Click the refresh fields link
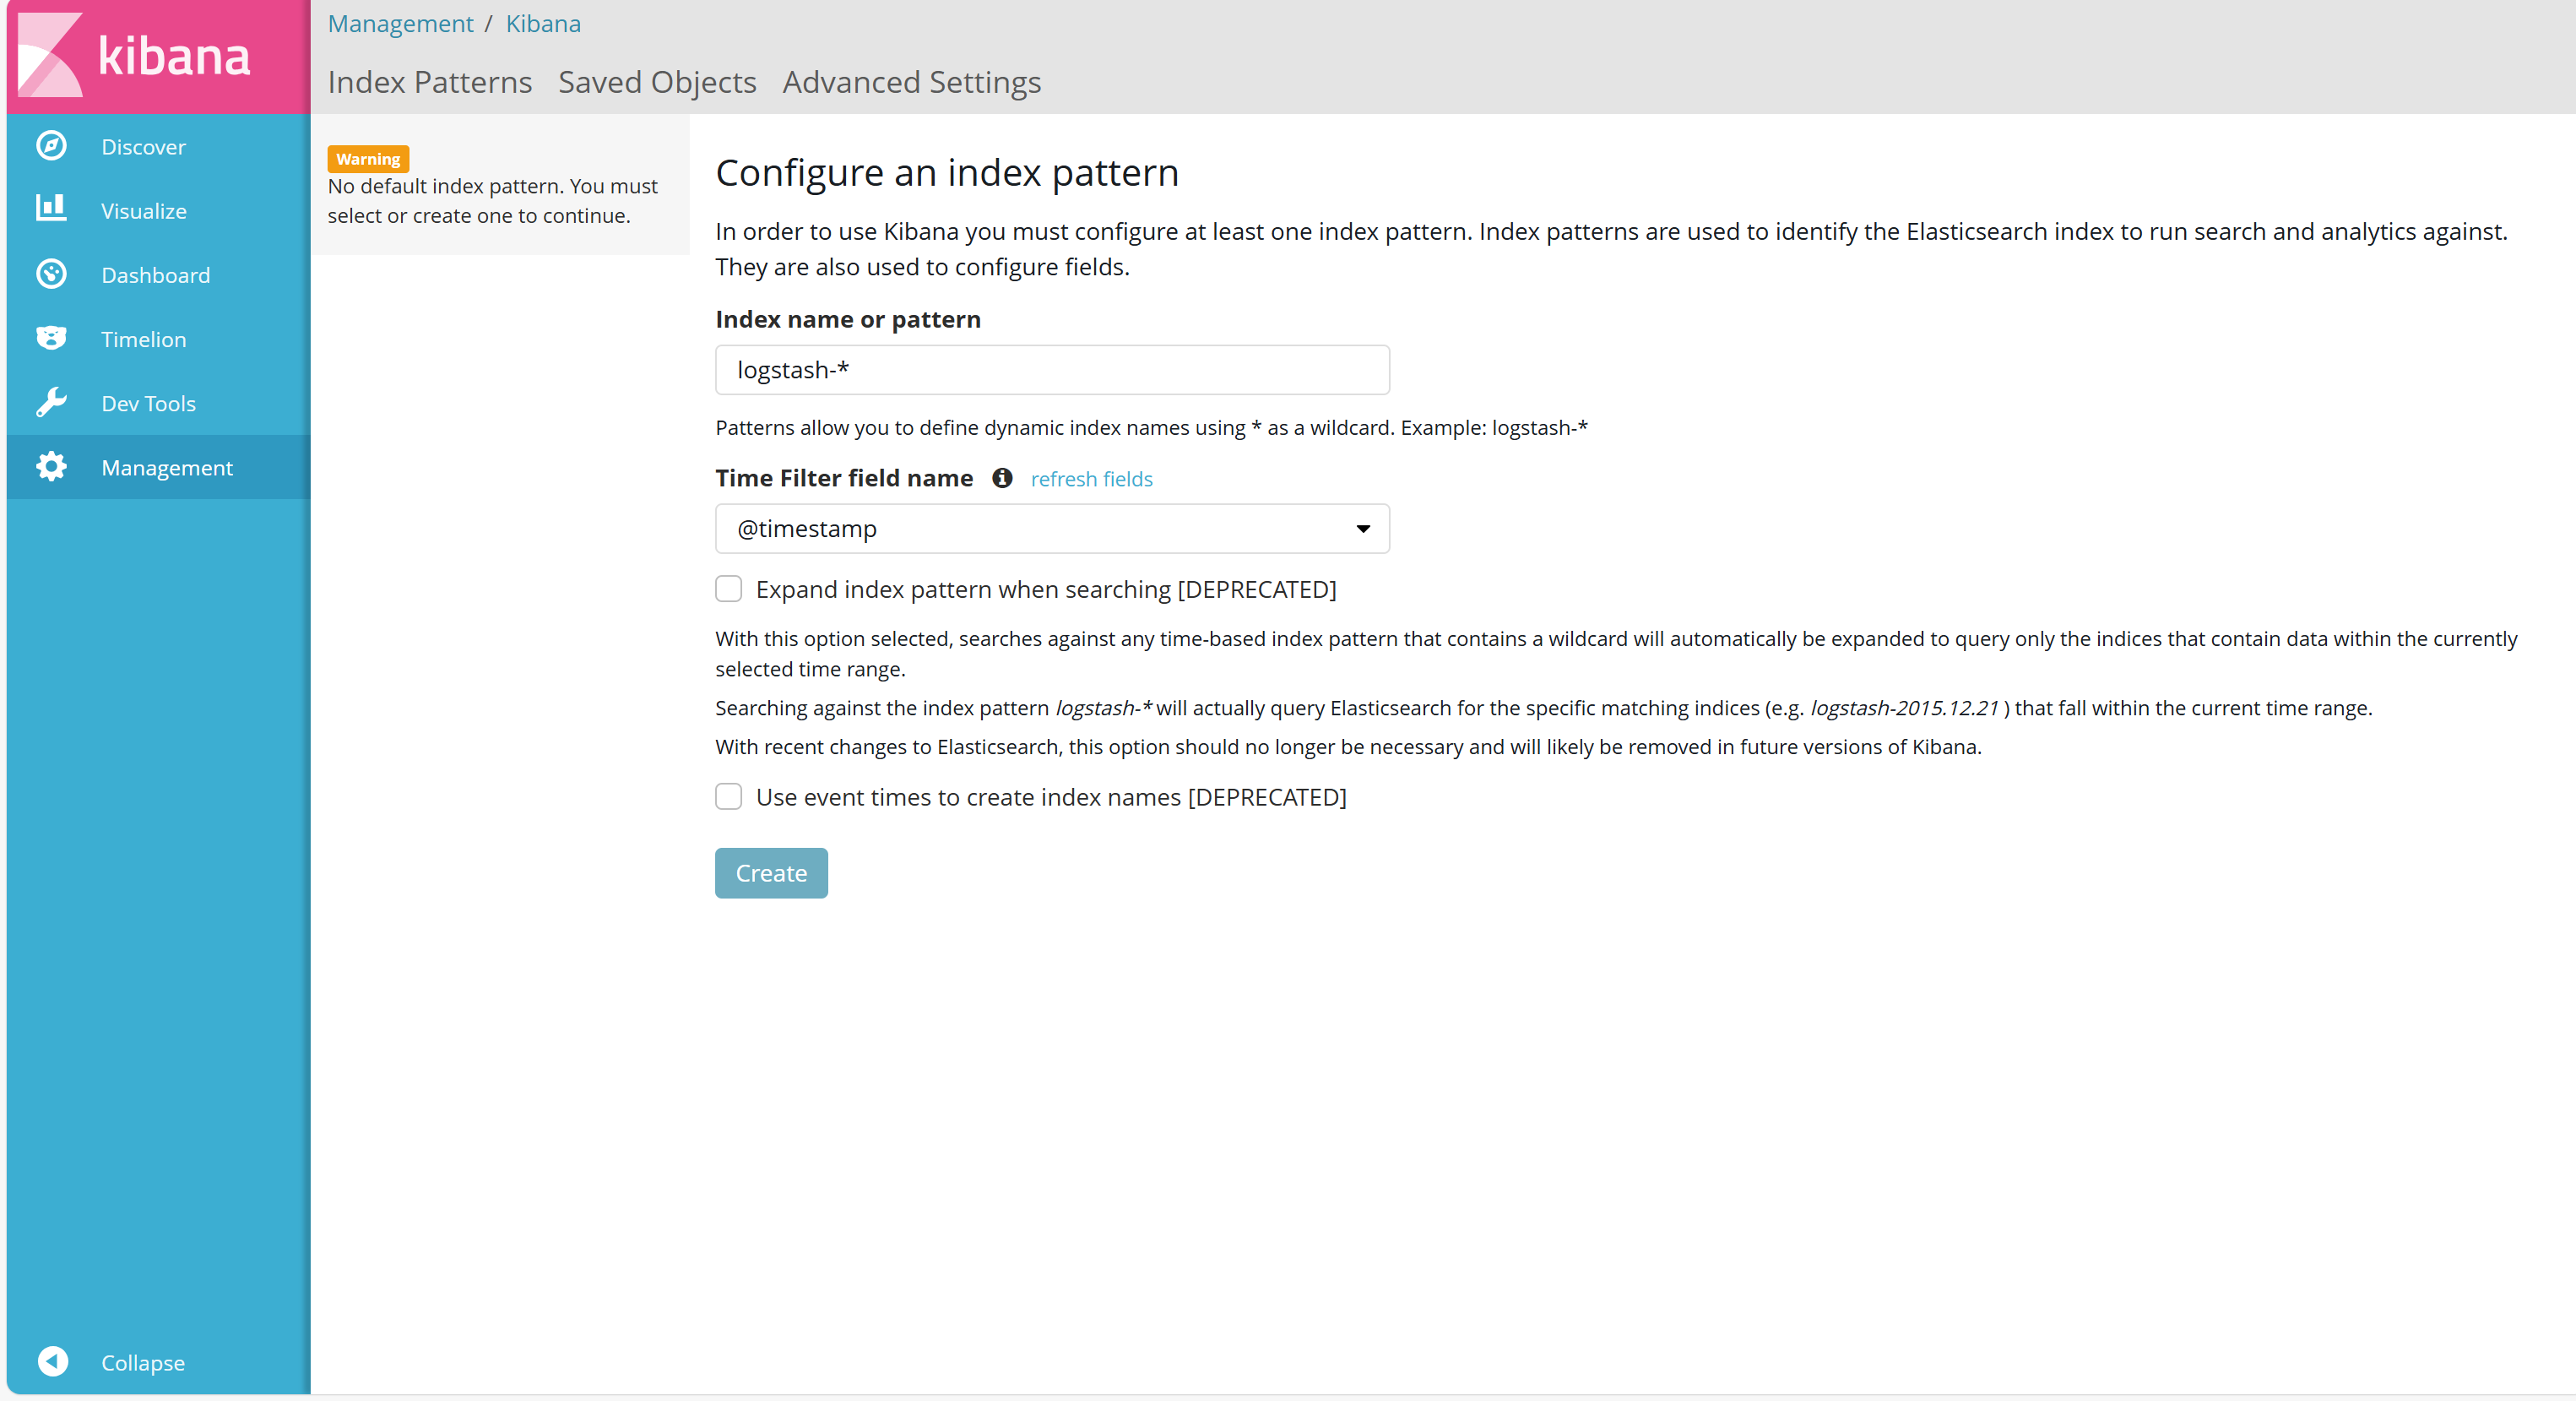2576x1401 pixels. point(1092,479)
